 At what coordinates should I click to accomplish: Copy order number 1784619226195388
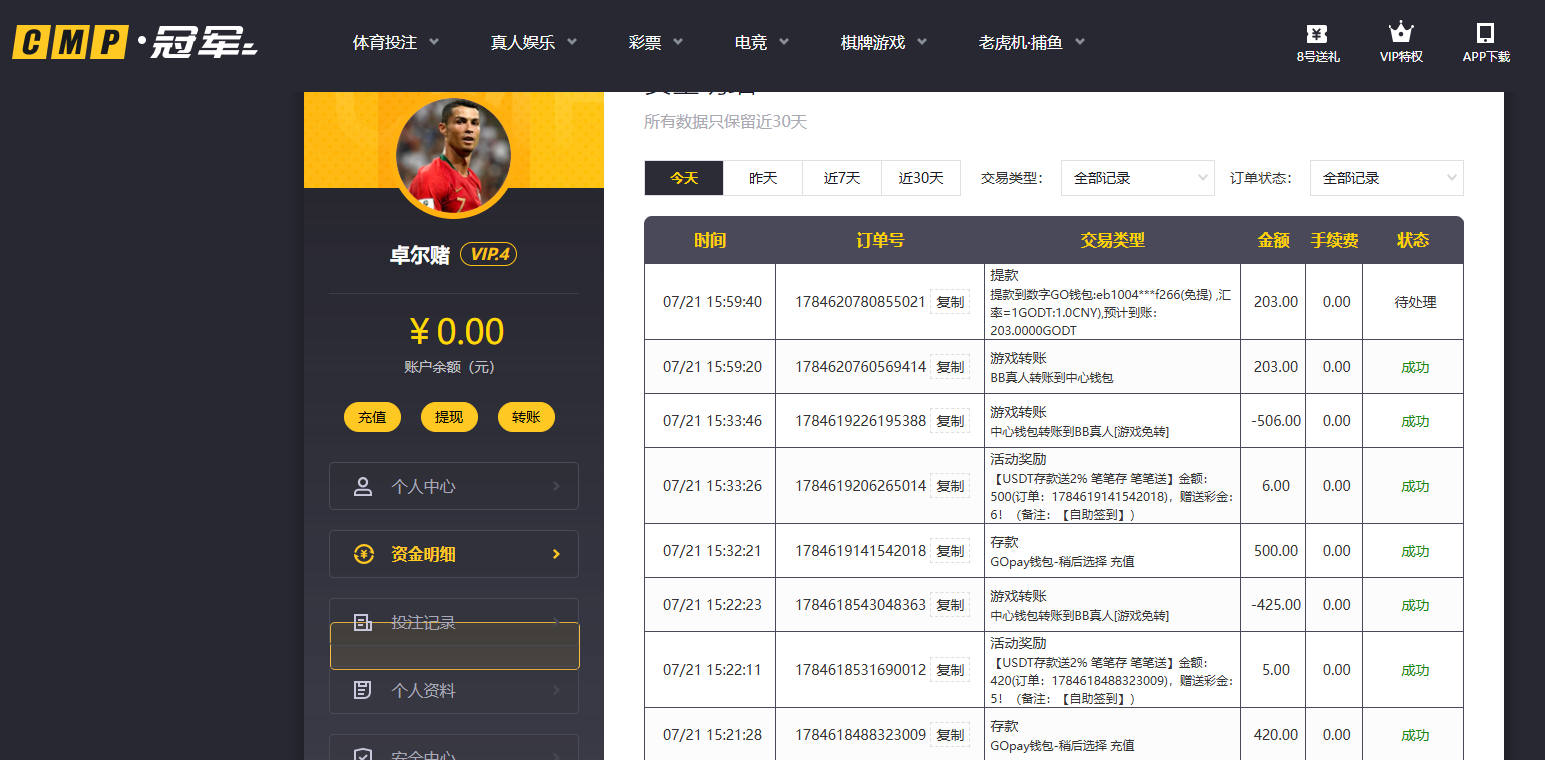(950, 421)
